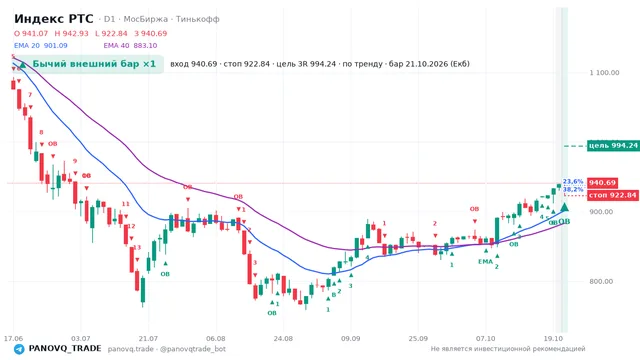
Task: Click the Telegram icon beside PANOVQ_TRADE
Action: tap(19, 349)
